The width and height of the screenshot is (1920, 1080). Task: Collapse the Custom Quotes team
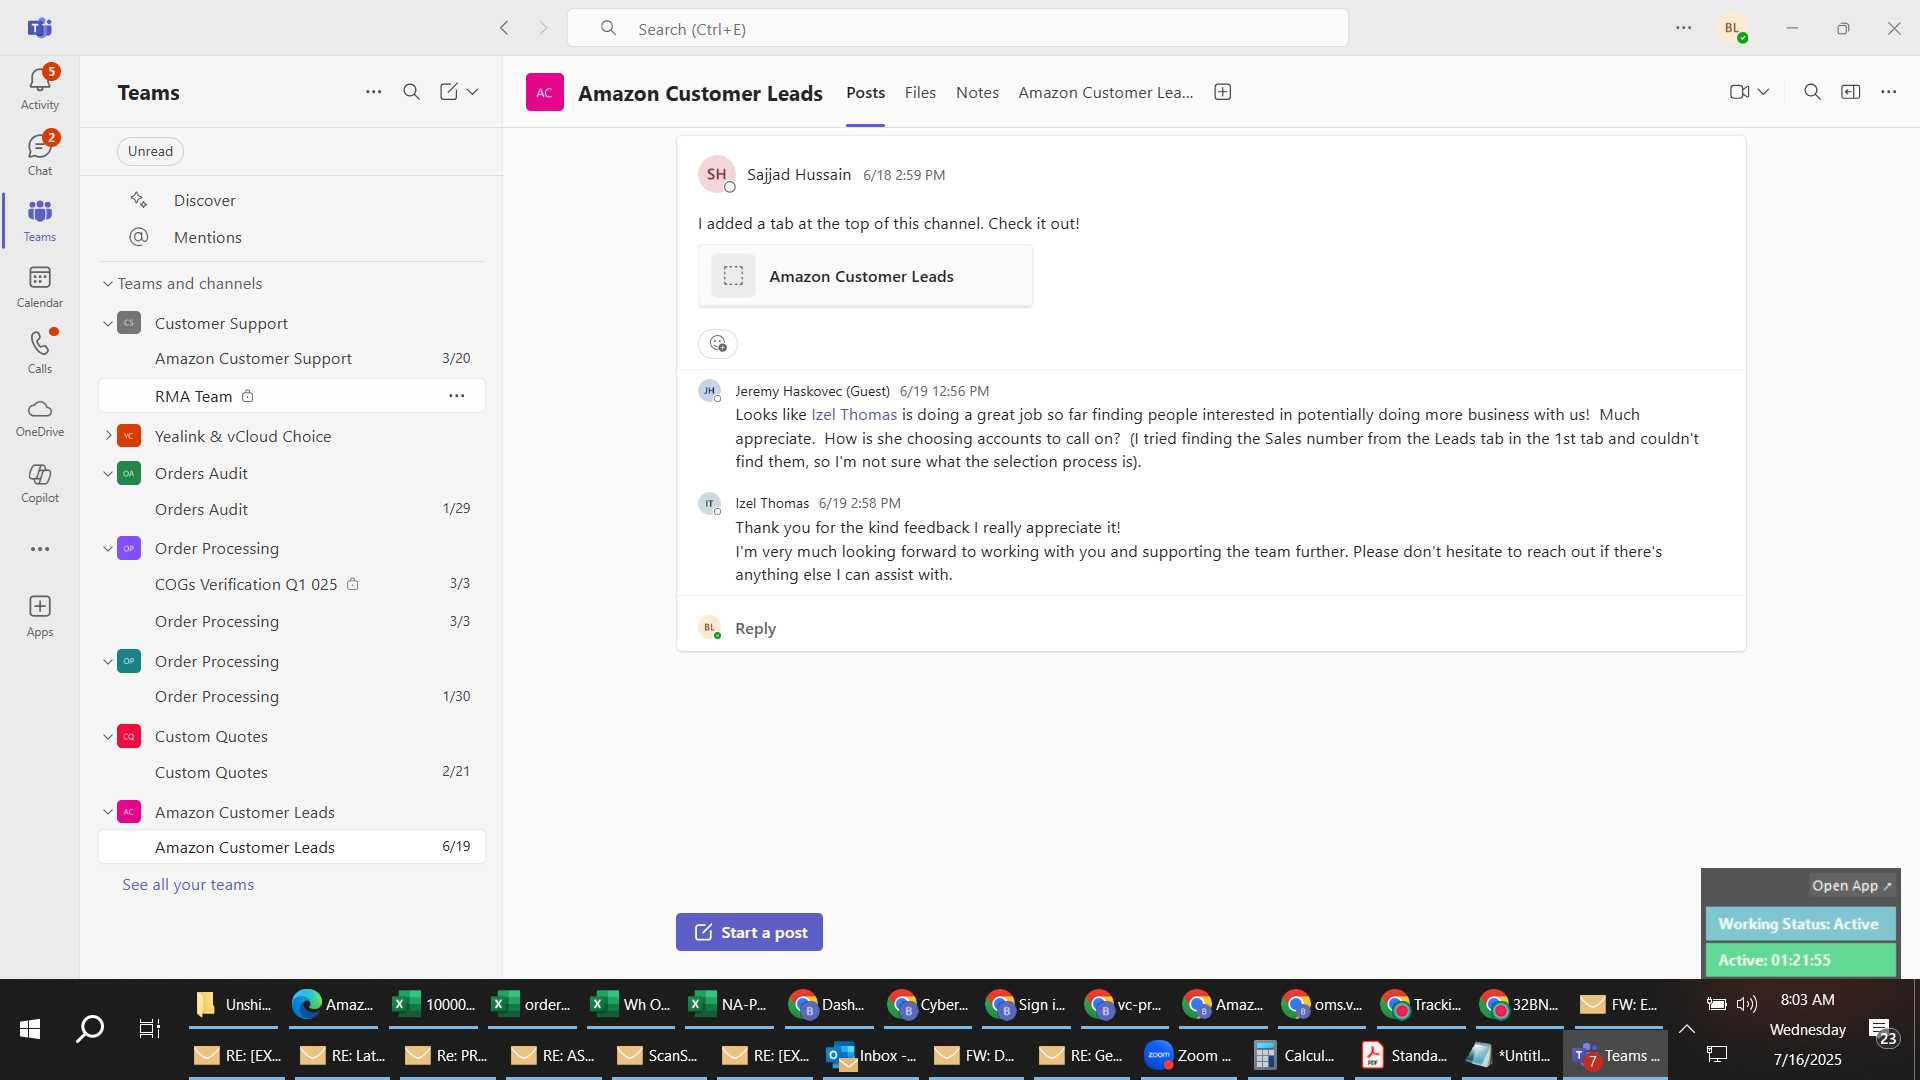point(108,737)
